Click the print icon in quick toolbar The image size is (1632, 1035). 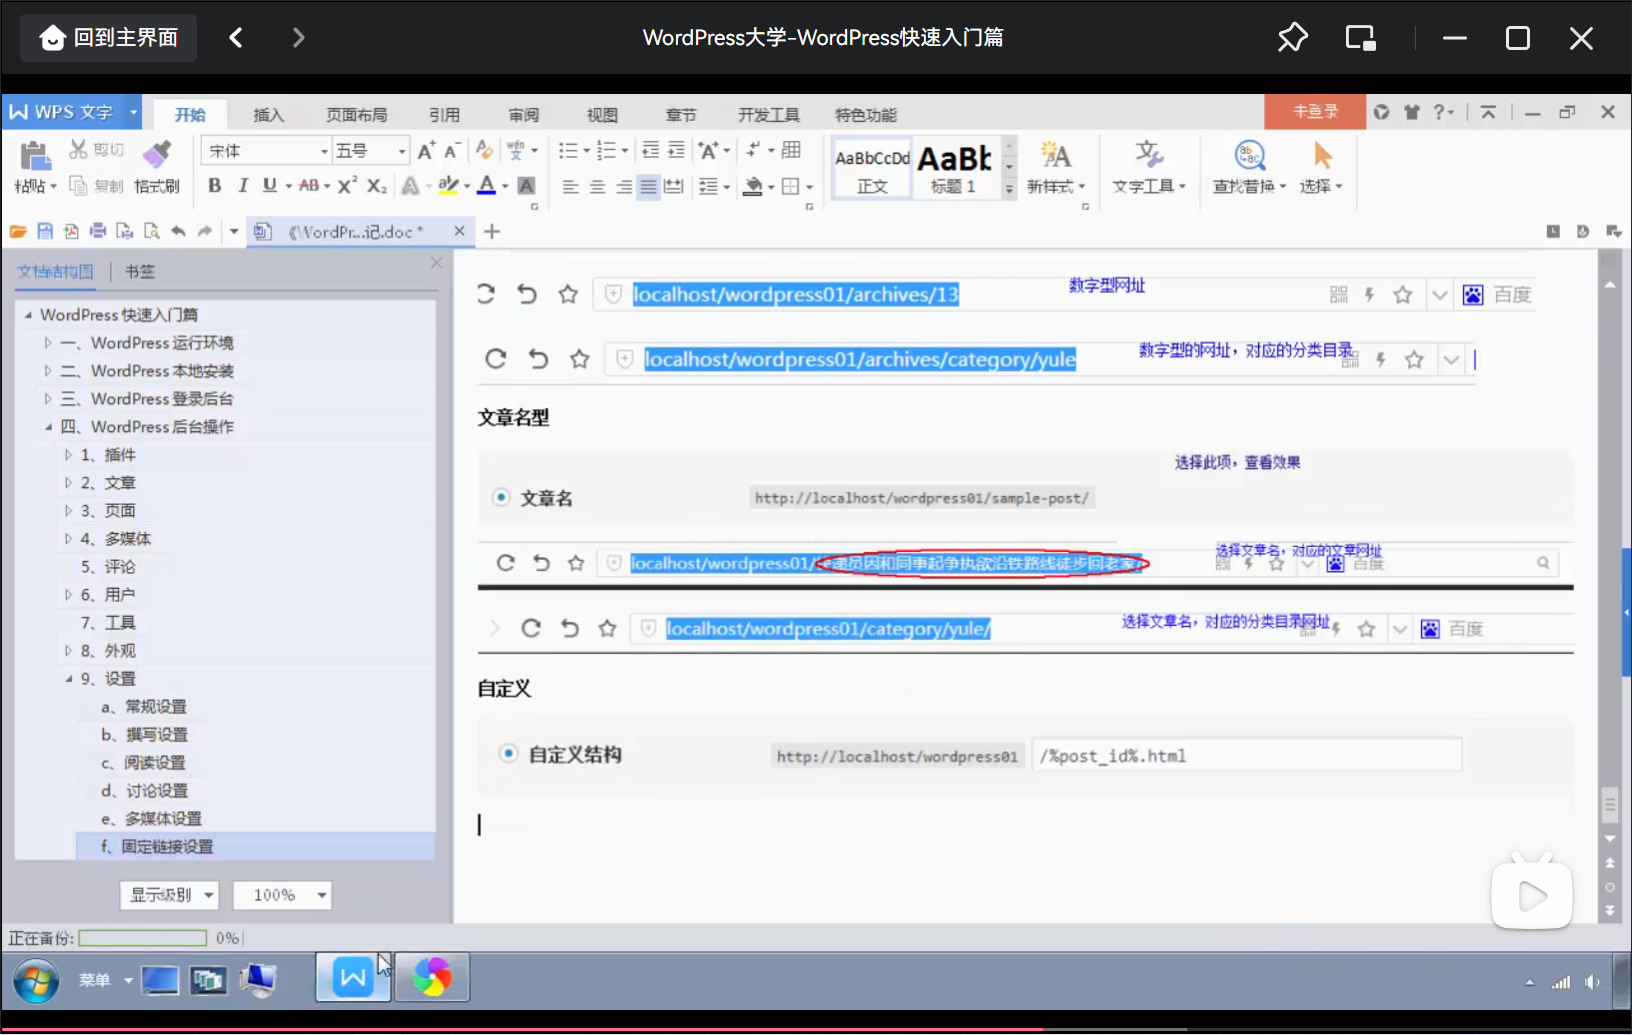coord(98,231)
